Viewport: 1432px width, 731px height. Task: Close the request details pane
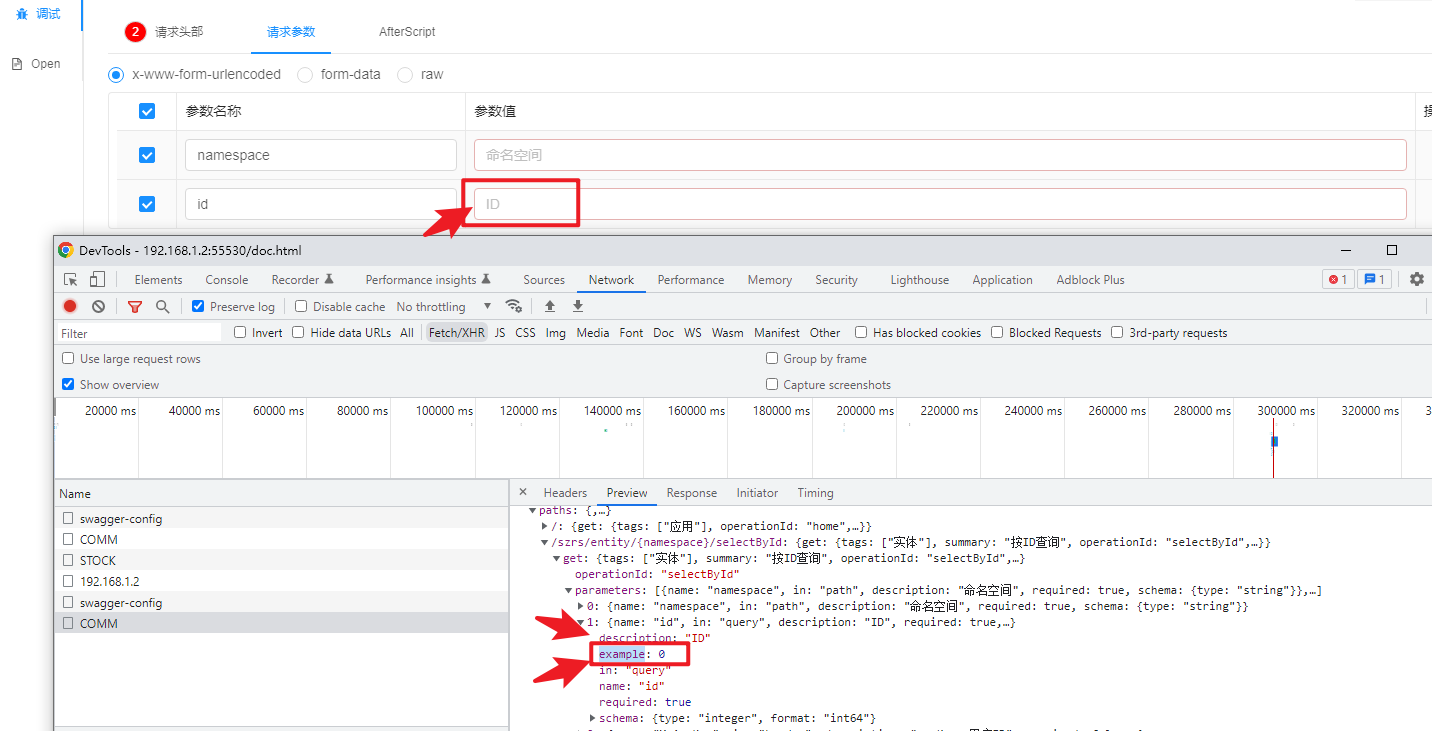tap(523, 492)
